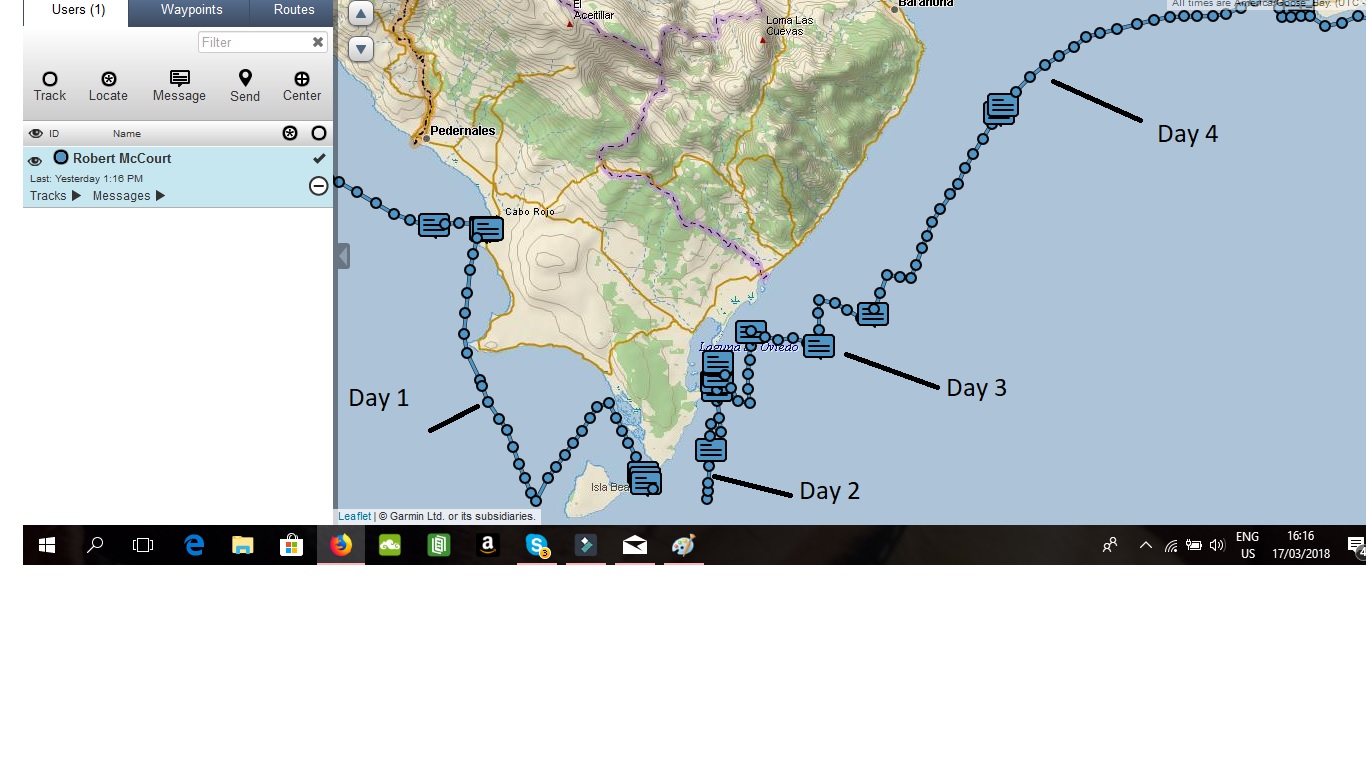Screen dimensions: 1366x768
Task: Select the Track tool in the toolbar
Action: 49,85
